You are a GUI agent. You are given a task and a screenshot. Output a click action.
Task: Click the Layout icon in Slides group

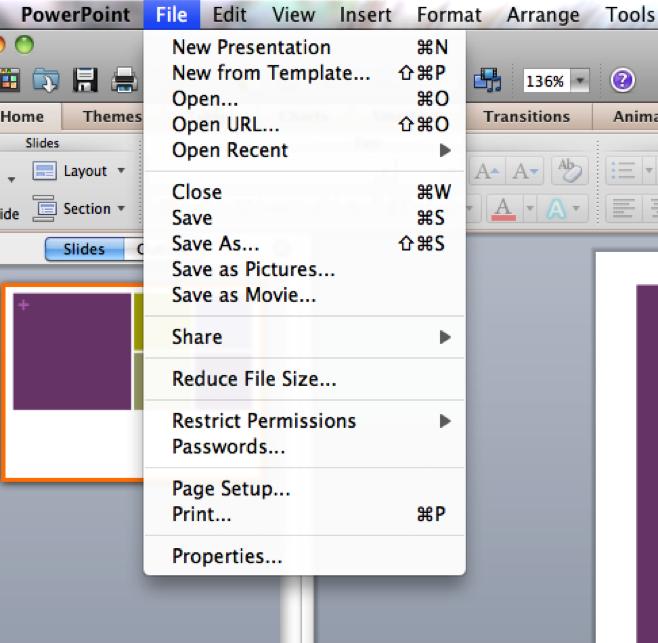tap(44, 171)
